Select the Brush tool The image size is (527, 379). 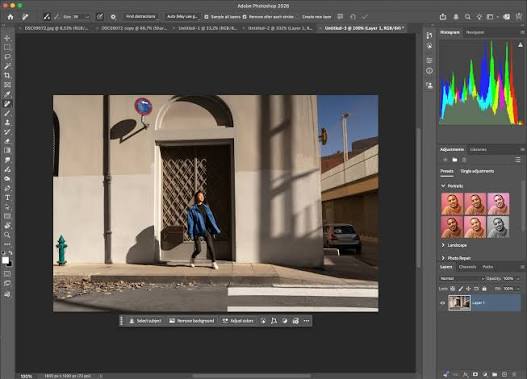pos(7,113)
